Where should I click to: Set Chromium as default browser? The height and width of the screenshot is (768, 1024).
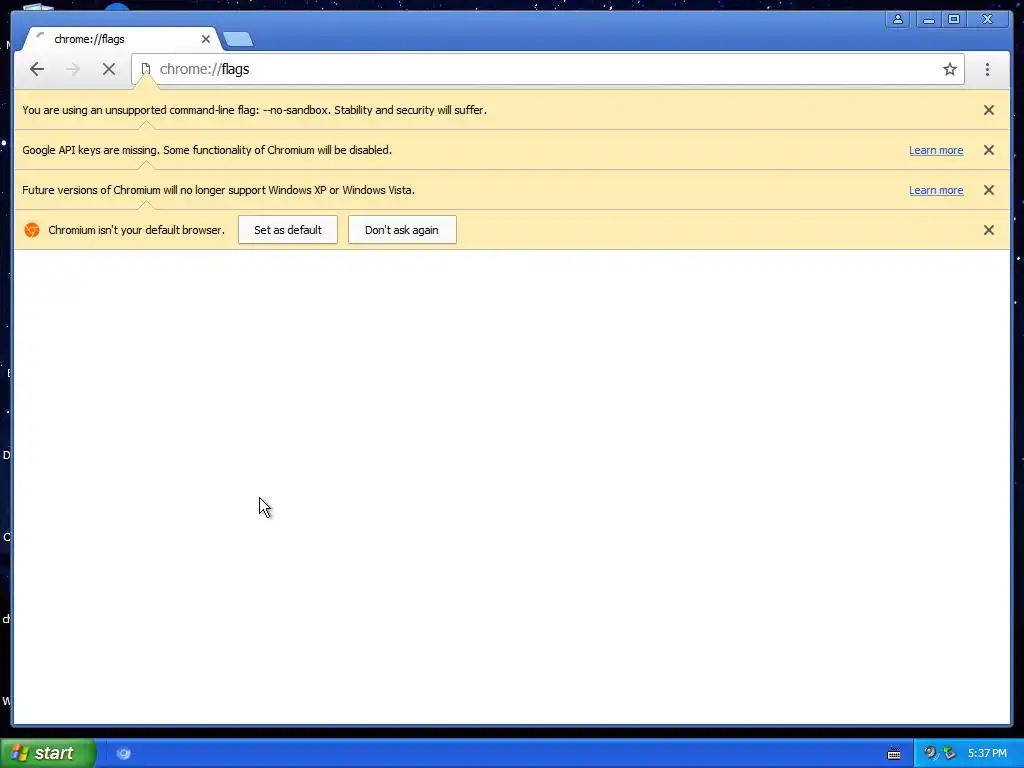288,230
